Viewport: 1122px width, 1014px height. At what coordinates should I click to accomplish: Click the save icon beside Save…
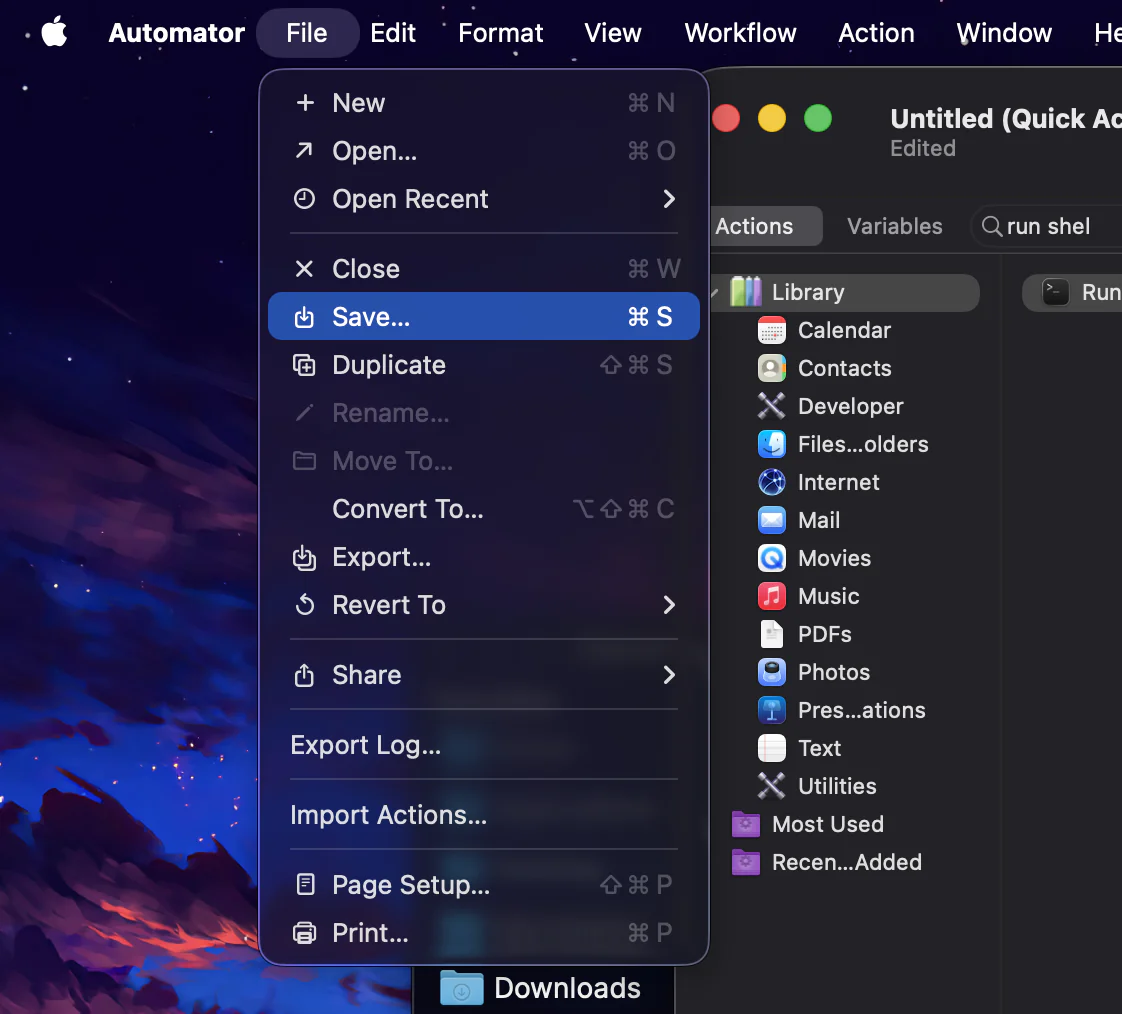point(304,316)
